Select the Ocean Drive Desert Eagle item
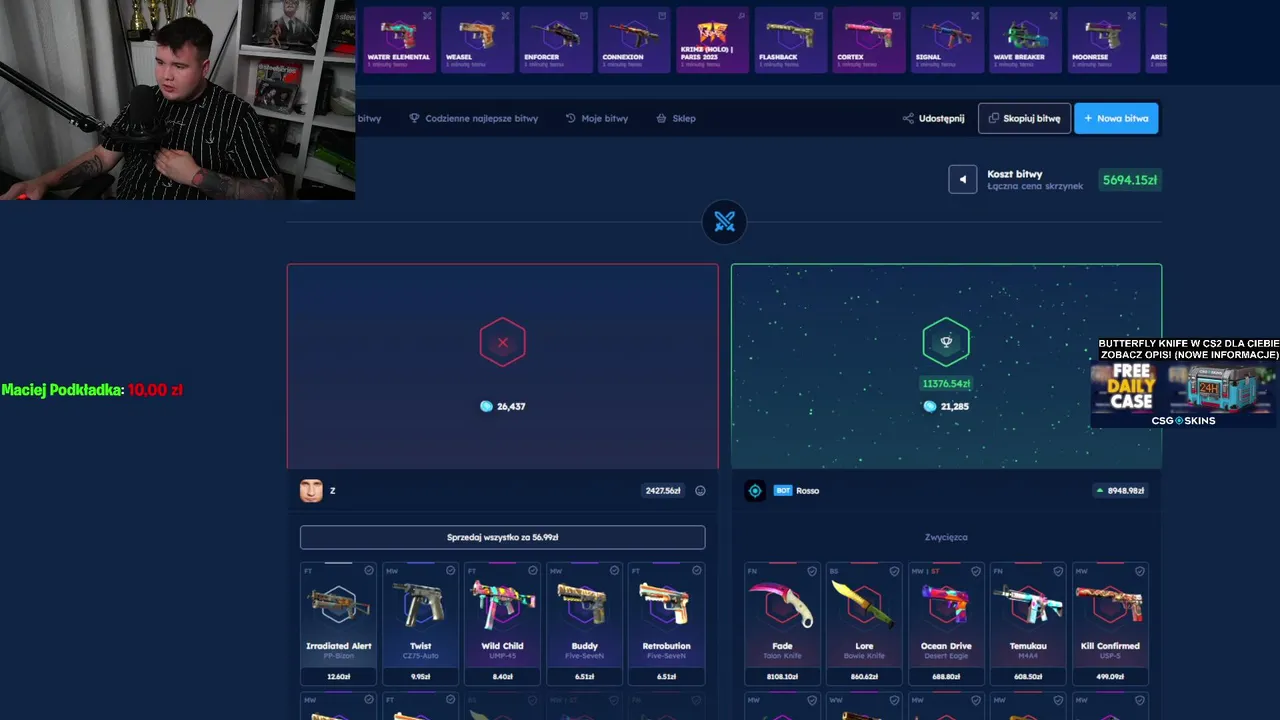Viewport: 1280px width, 720px height. point(946,623)
